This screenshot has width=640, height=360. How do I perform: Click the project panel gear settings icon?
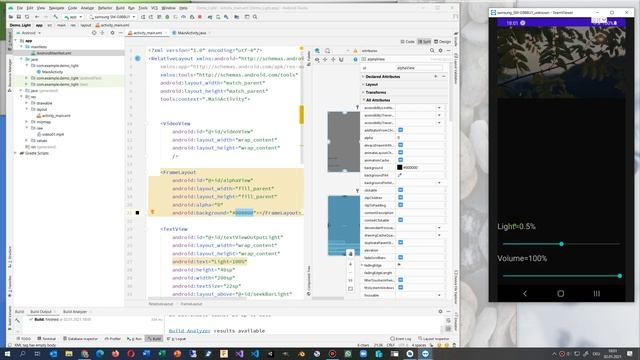tap(112, 33)
